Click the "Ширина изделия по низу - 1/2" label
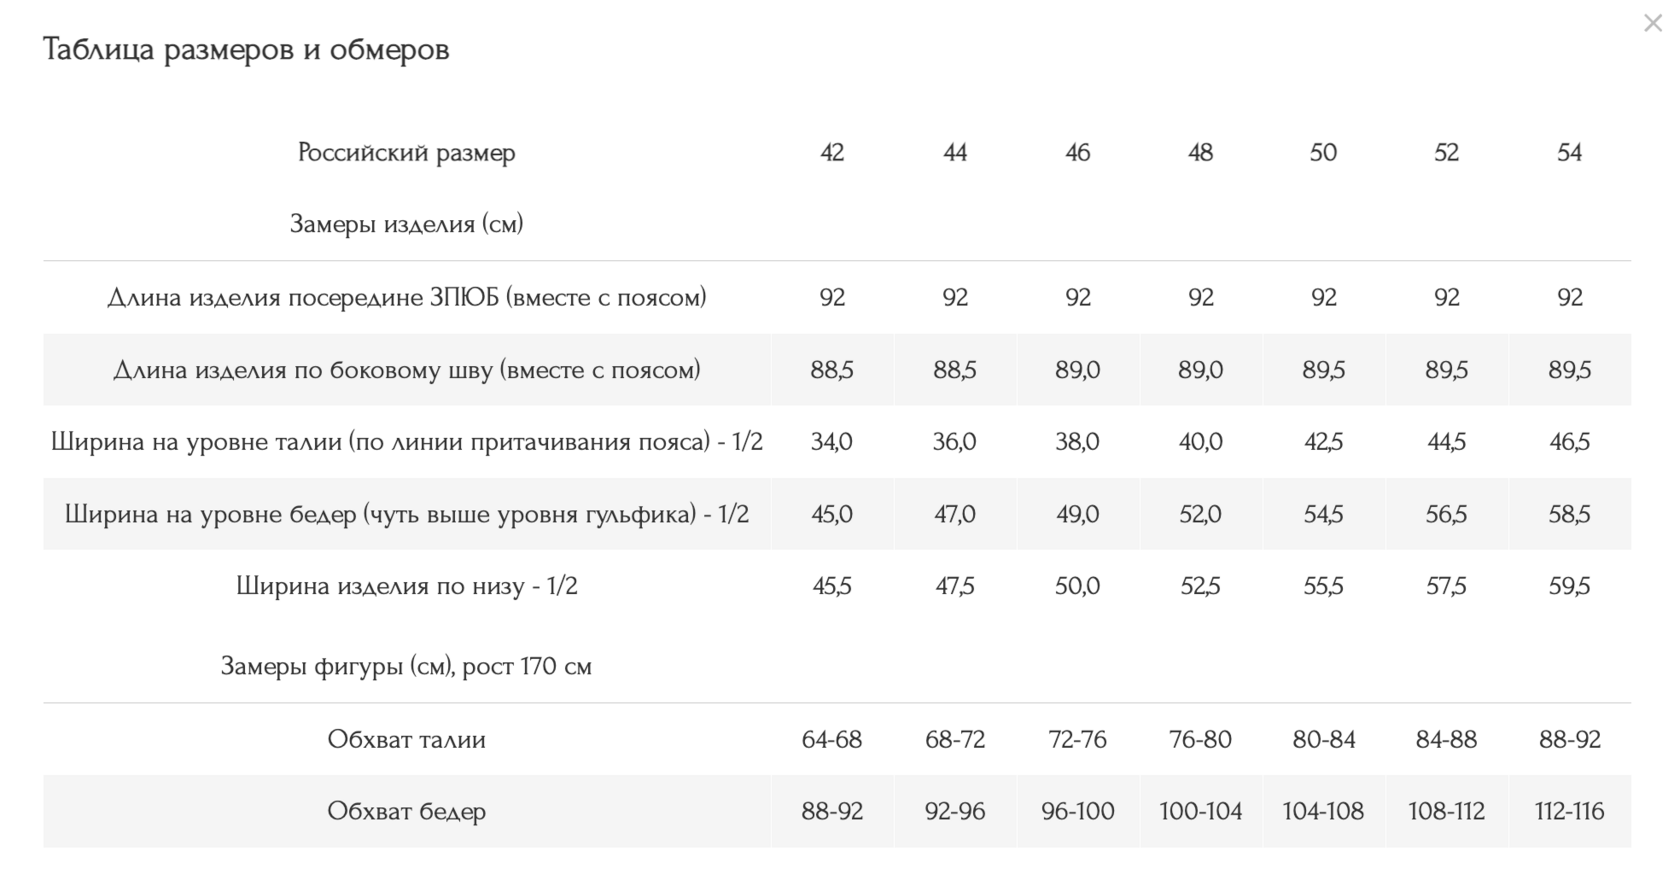Screen dimensions: 1680x886 pos(407,586)
